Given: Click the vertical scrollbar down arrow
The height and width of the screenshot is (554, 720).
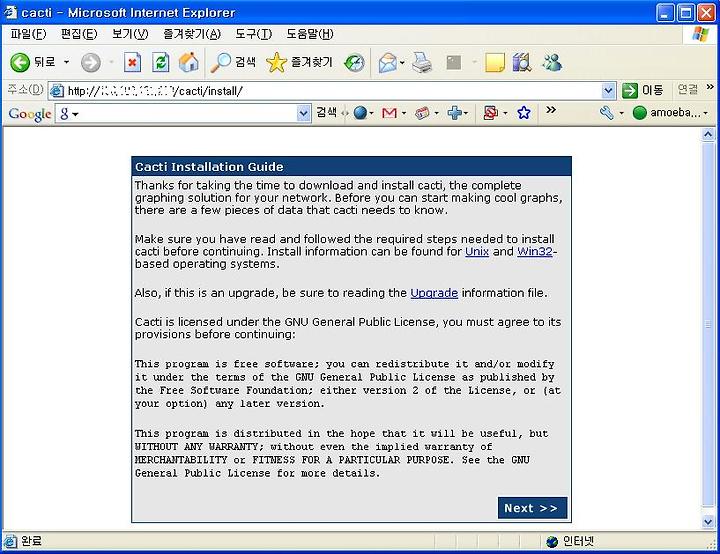Looking at the screenshot, I should pyautogui.click(x=708, y=521).
